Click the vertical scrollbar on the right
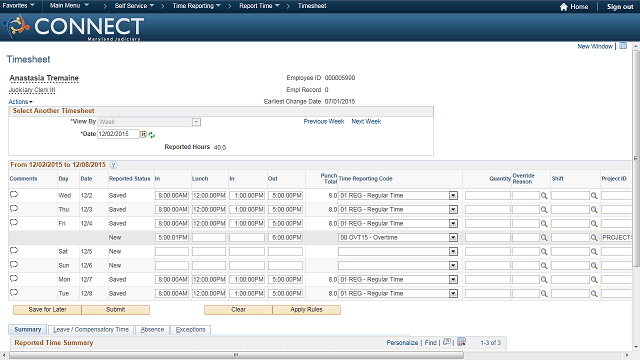Image resolution: width=640 pixels, height=360 pixels. point(636,158)
